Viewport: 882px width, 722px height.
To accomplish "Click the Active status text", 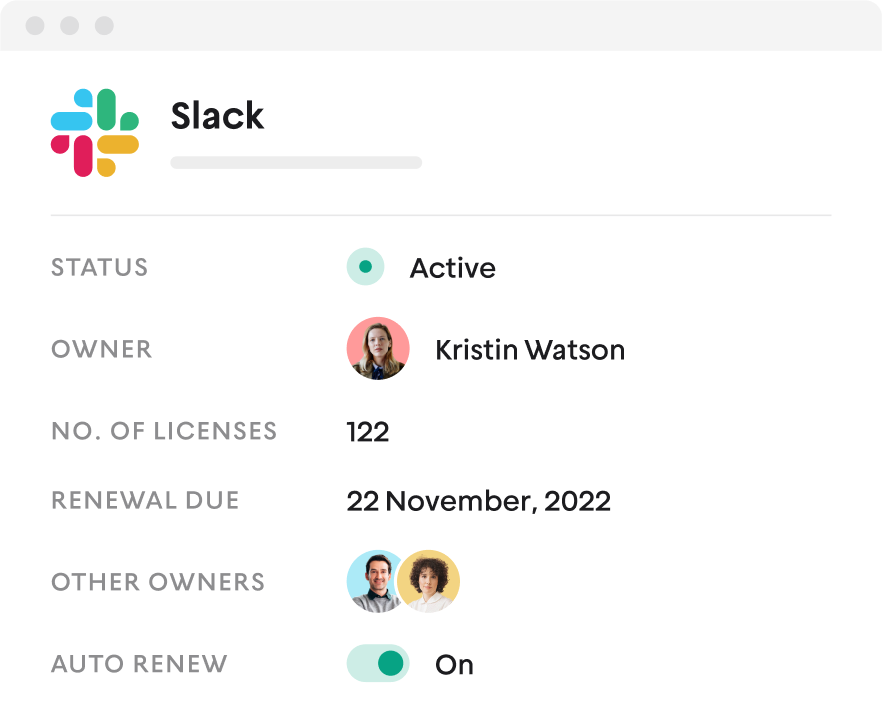I will [x=453, y=268].
